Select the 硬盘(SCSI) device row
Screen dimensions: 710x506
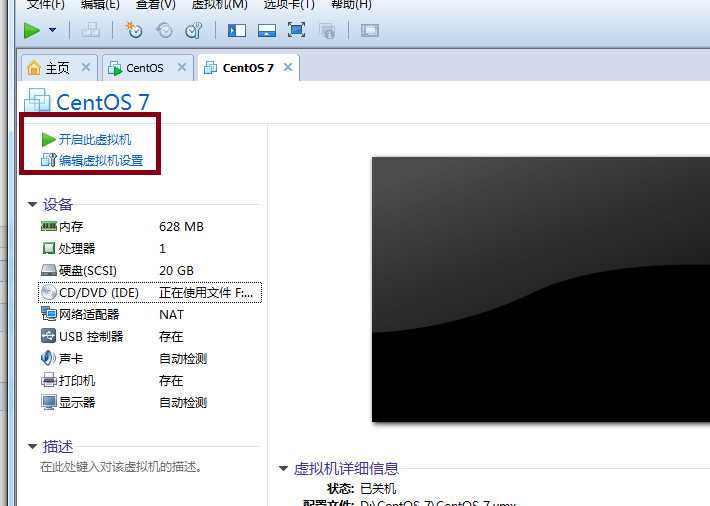coord(150,270)
